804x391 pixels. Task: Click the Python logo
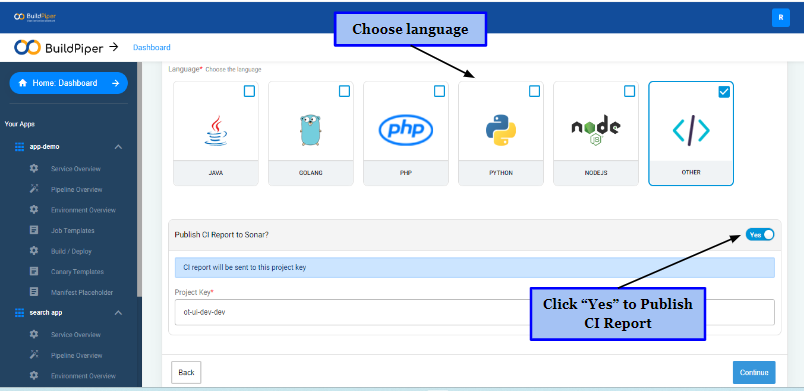(500, 130)
